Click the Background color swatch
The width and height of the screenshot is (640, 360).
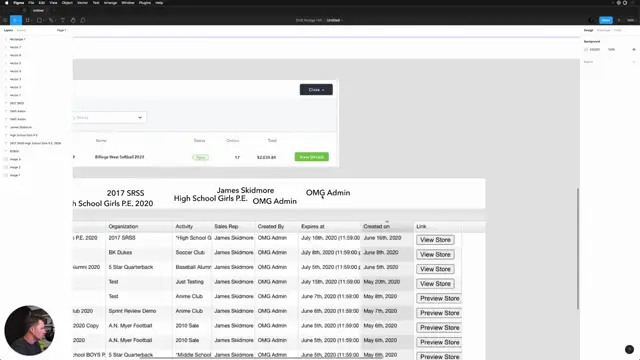(586, 49)
